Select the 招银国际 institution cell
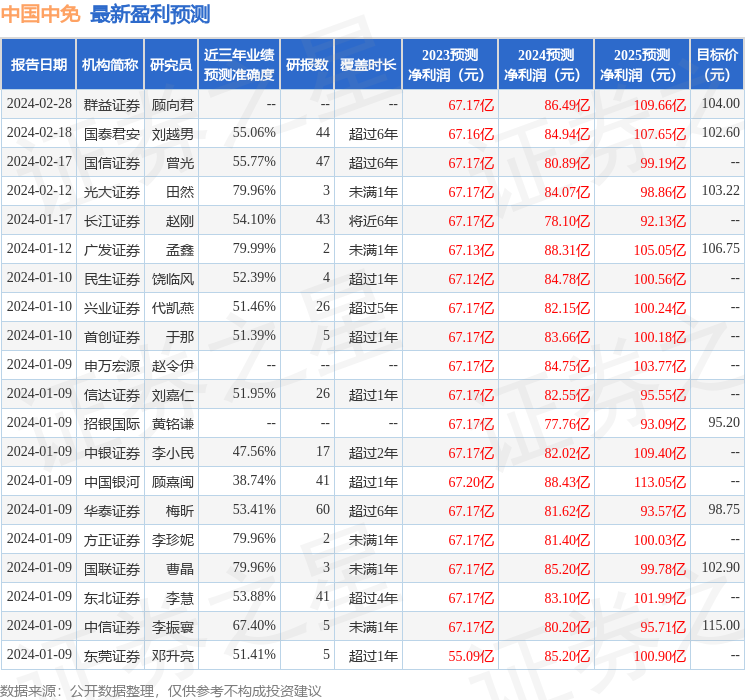 [112, 424]
